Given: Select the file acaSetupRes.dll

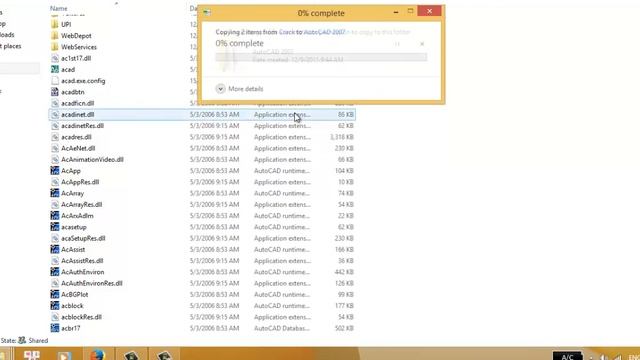Looking at the screenshot, I should (x=83, y=238).
